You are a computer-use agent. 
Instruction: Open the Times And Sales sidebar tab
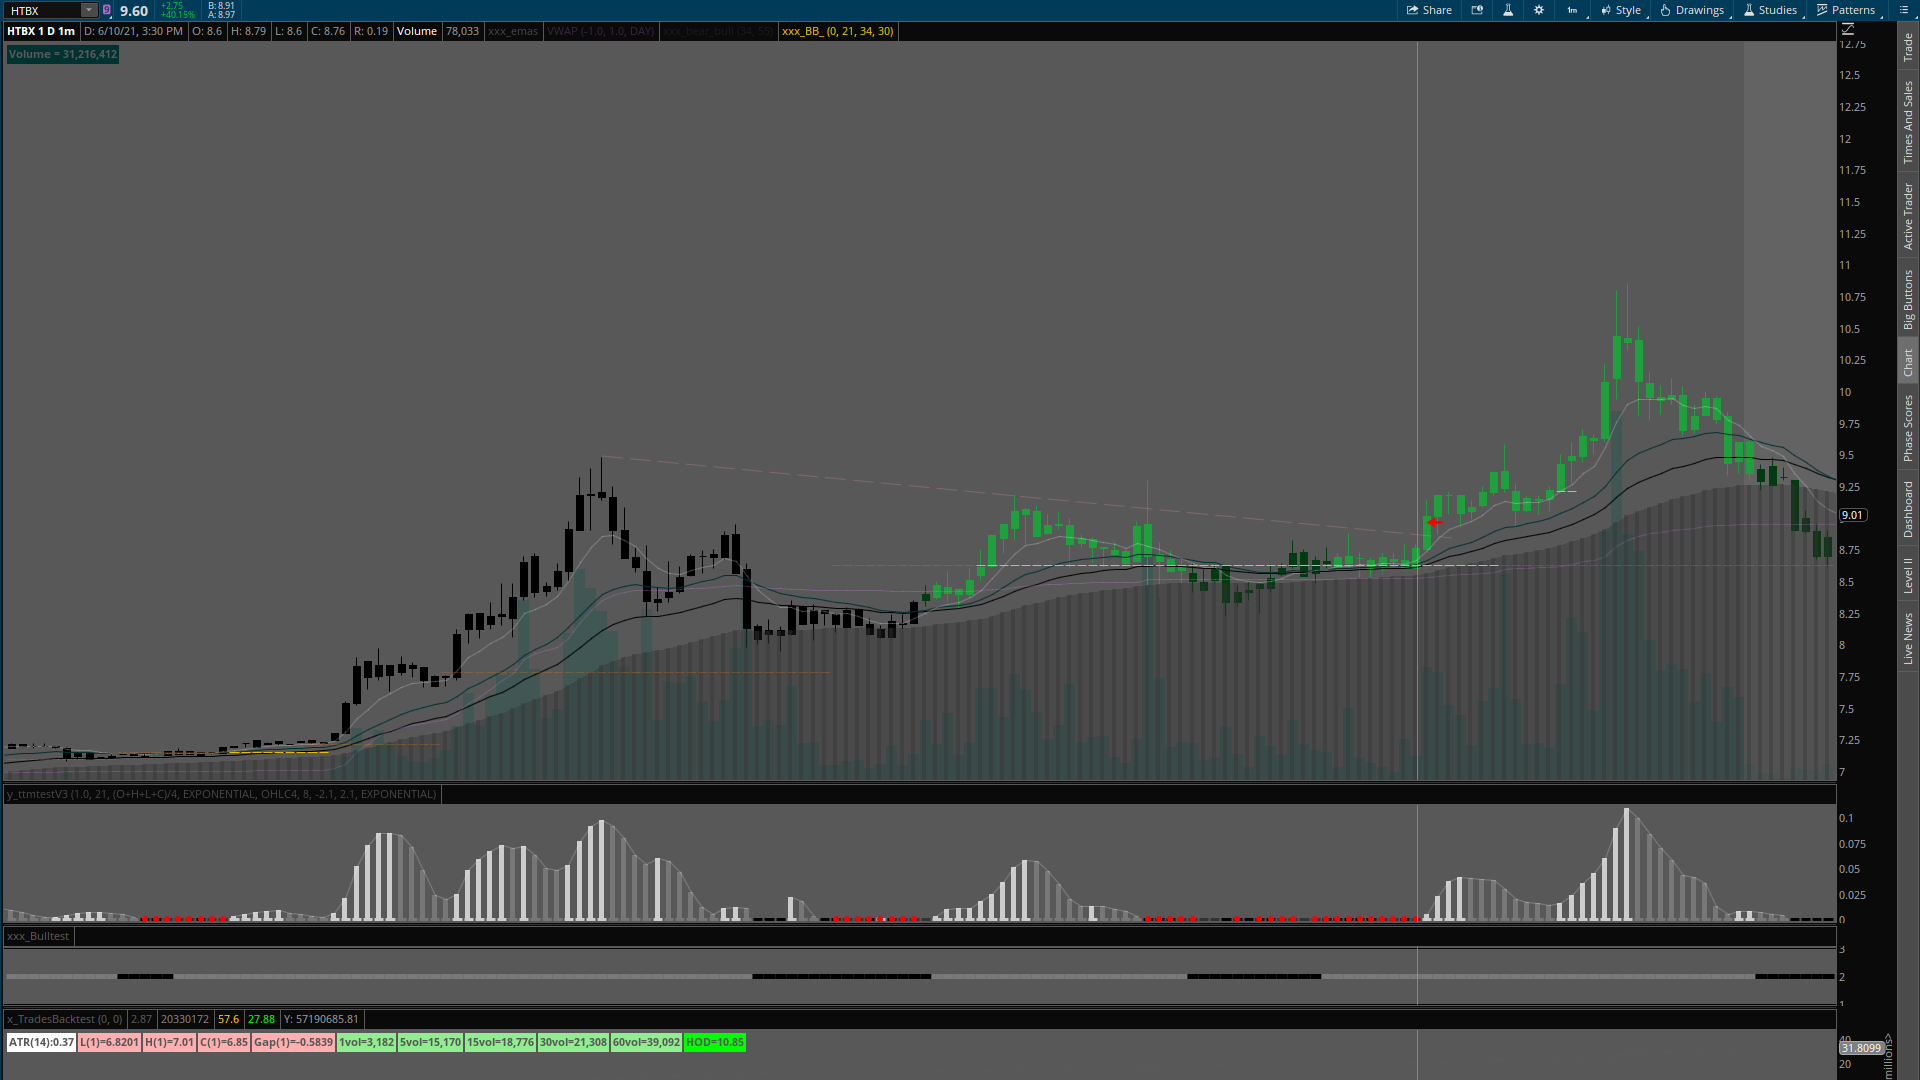coord(1908,123)
